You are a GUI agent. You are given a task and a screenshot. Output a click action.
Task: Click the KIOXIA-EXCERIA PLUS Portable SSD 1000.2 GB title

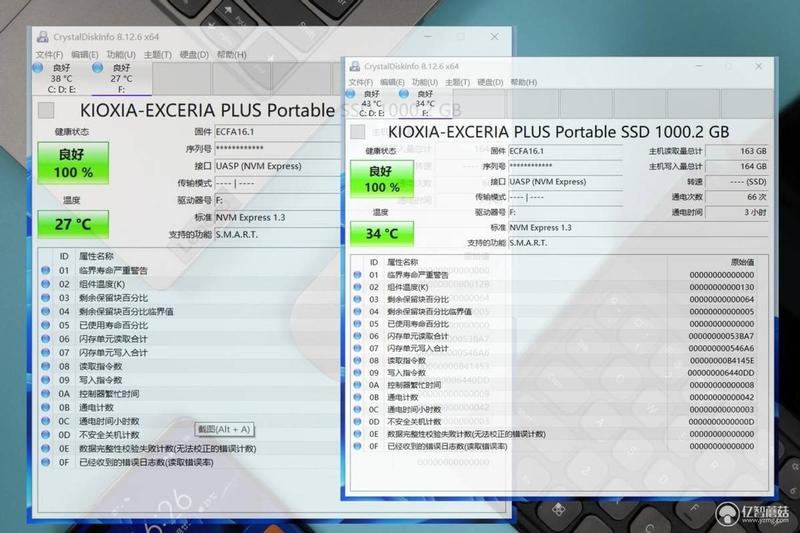point(558,132)
